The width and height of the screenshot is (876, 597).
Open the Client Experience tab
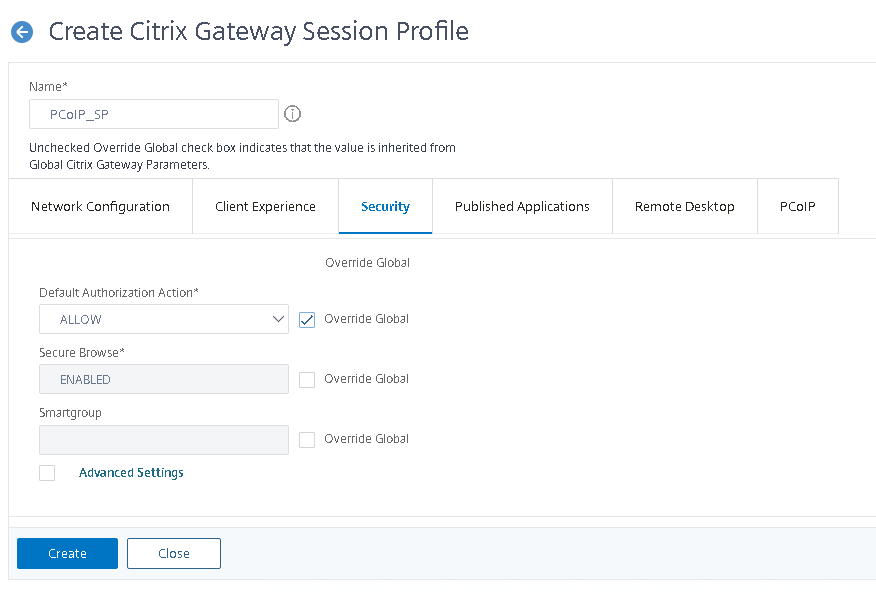(x=265, y=207)
